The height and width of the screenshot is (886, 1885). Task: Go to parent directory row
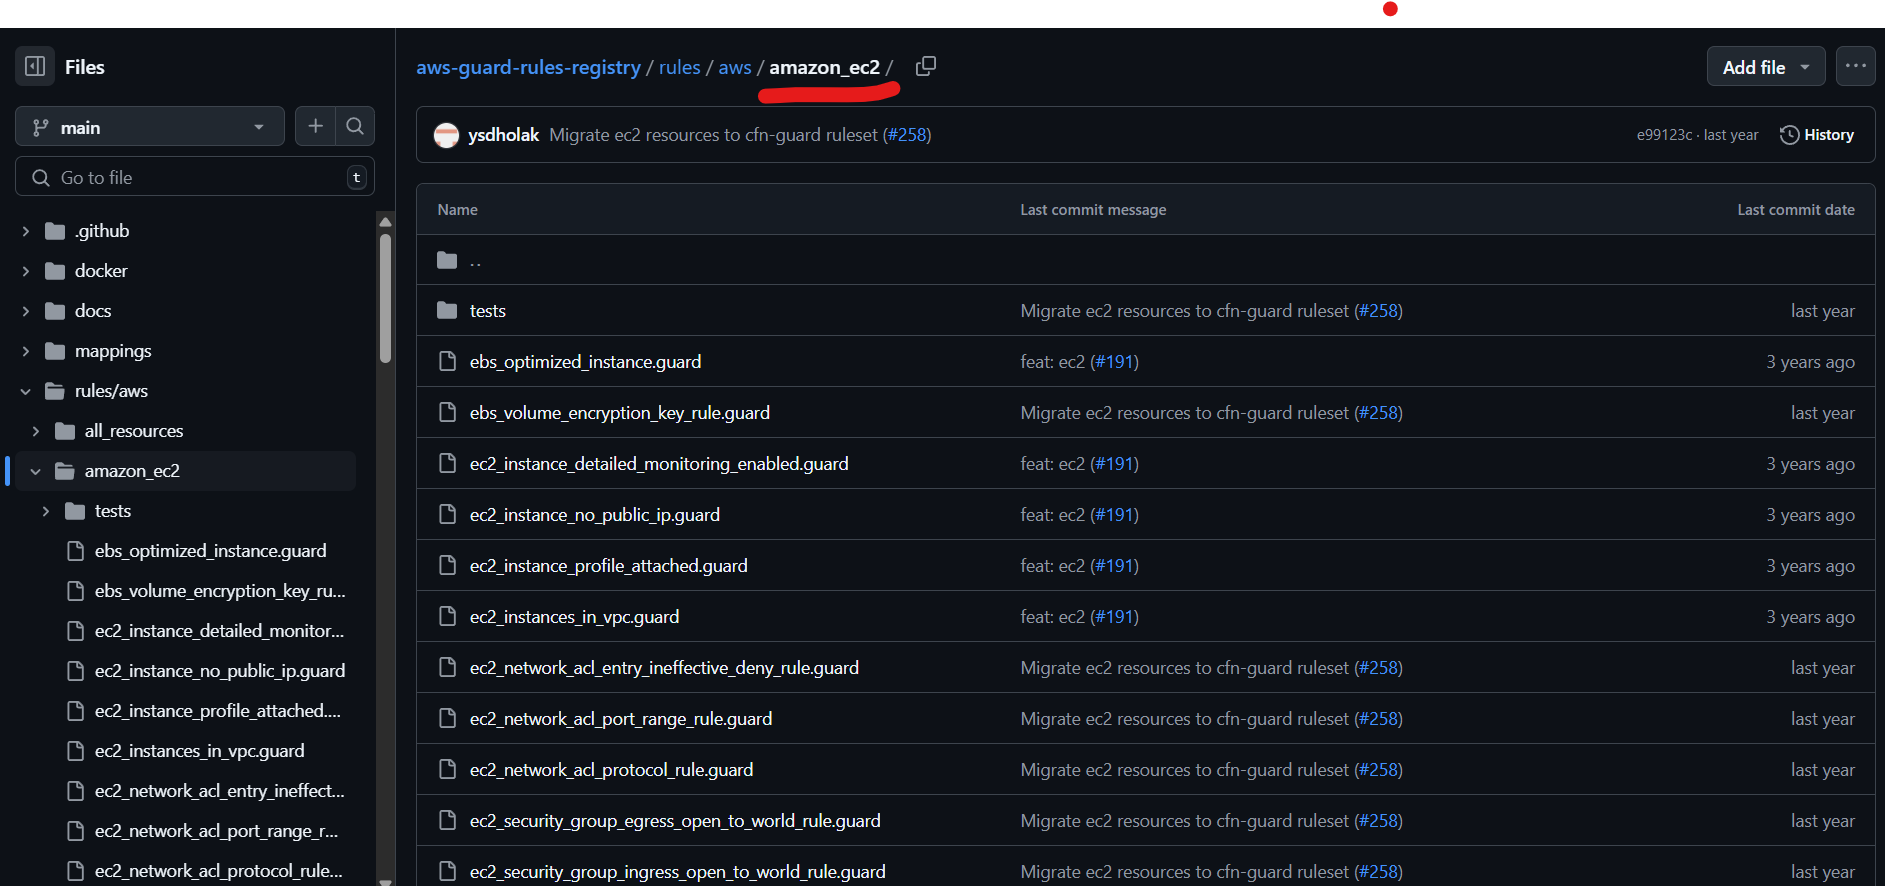click(1145, 260)
